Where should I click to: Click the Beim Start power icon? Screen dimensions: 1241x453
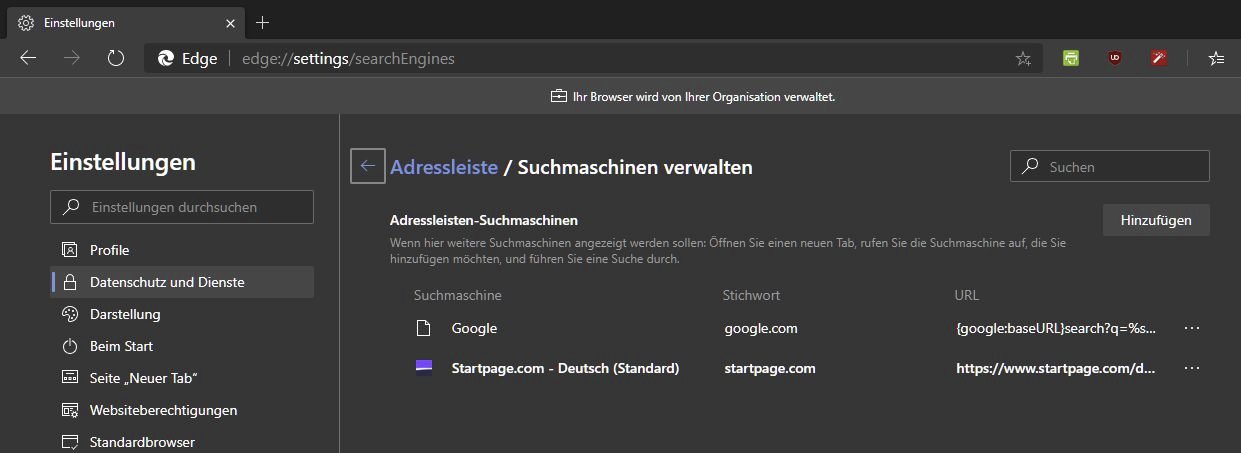click(70, 346)
